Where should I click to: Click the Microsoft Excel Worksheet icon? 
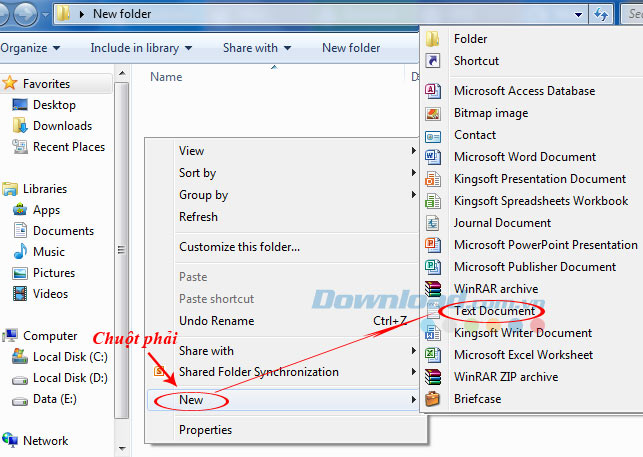point(433,355)
